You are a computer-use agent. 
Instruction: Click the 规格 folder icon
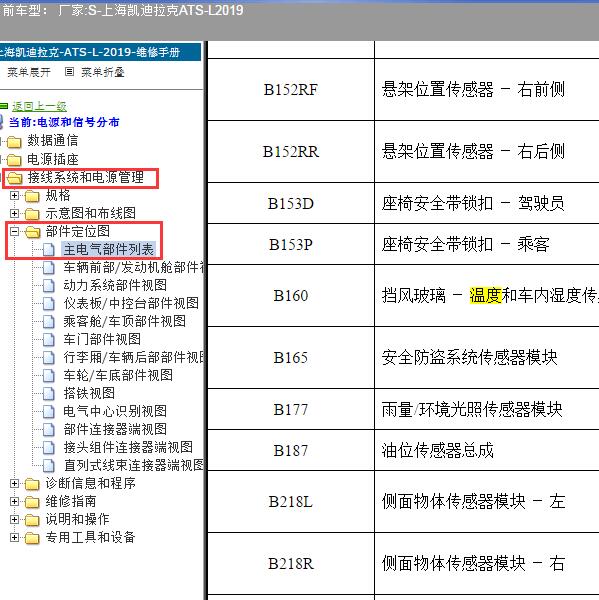(32, 196)
